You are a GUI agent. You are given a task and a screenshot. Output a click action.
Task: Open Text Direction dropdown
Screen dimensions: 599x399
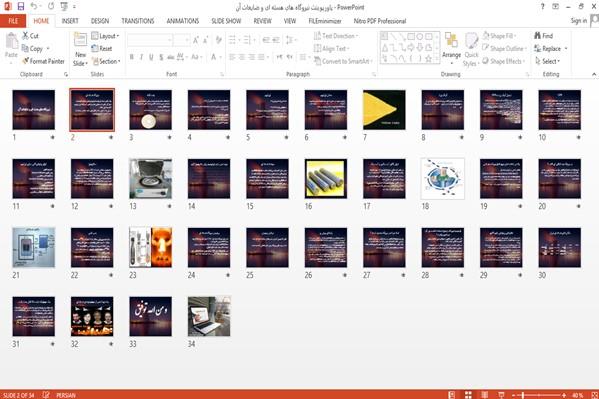click(336, 36)
